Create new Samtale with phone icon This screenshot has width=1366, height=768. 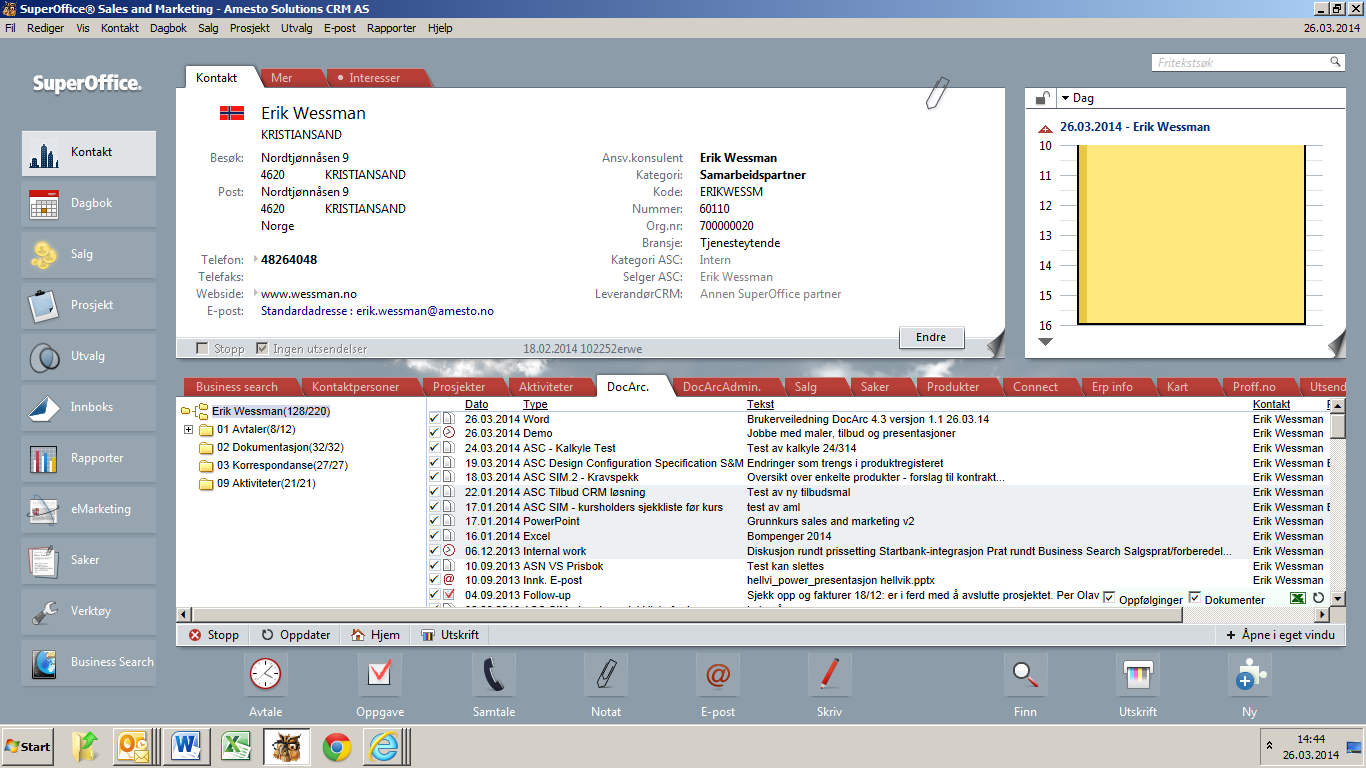(x=494, y=675)
